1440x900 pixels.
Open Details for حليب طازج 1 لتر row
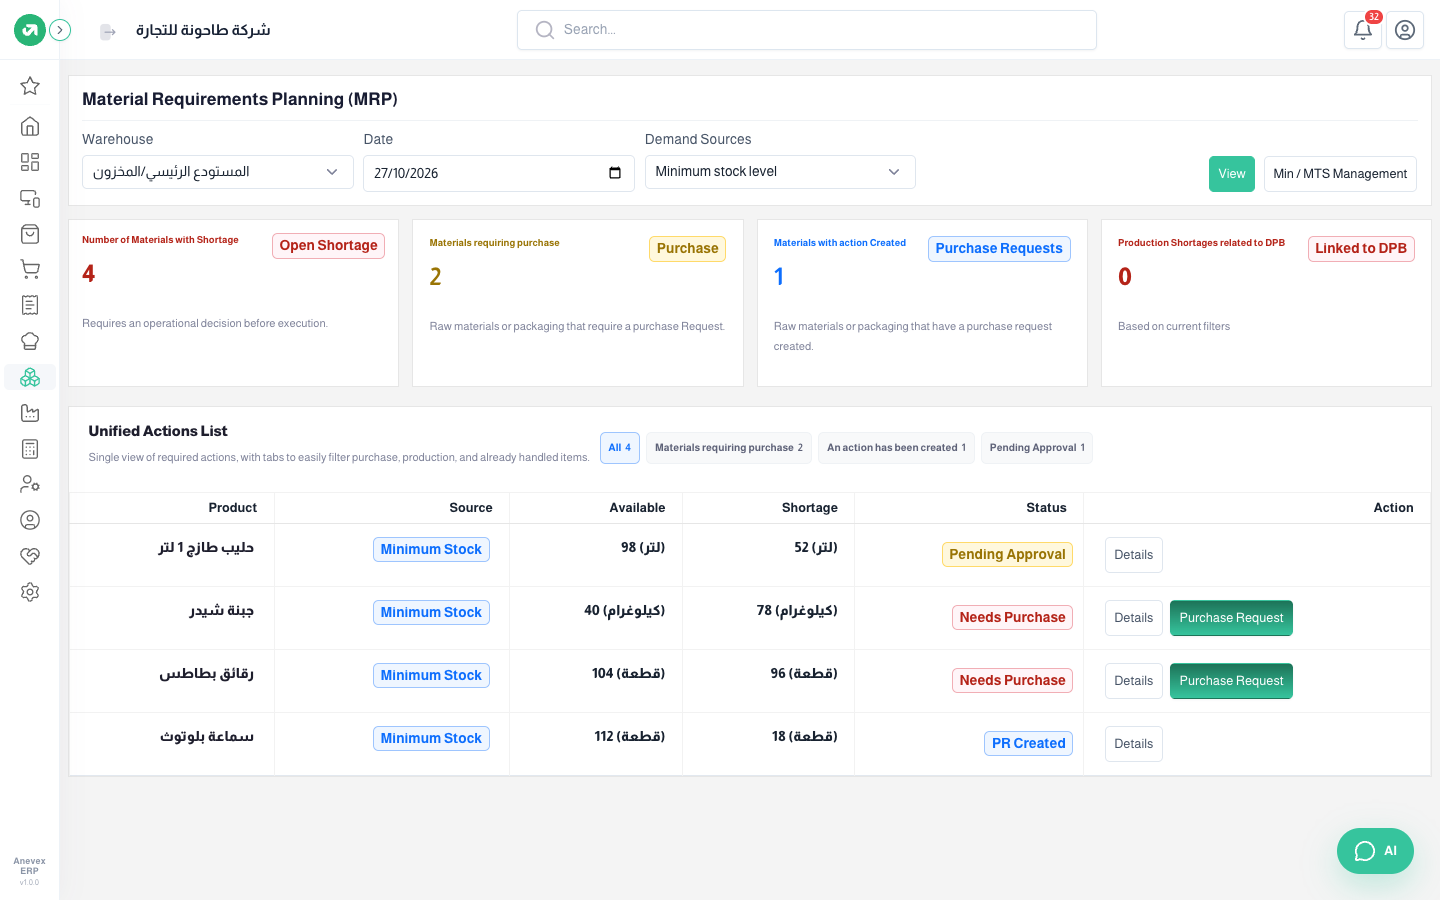(1134, 555)
